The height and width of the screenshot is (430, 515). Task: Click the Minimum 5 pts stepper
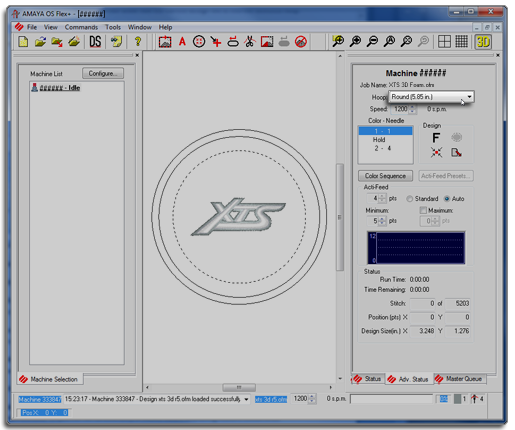[x=382, y=221]
